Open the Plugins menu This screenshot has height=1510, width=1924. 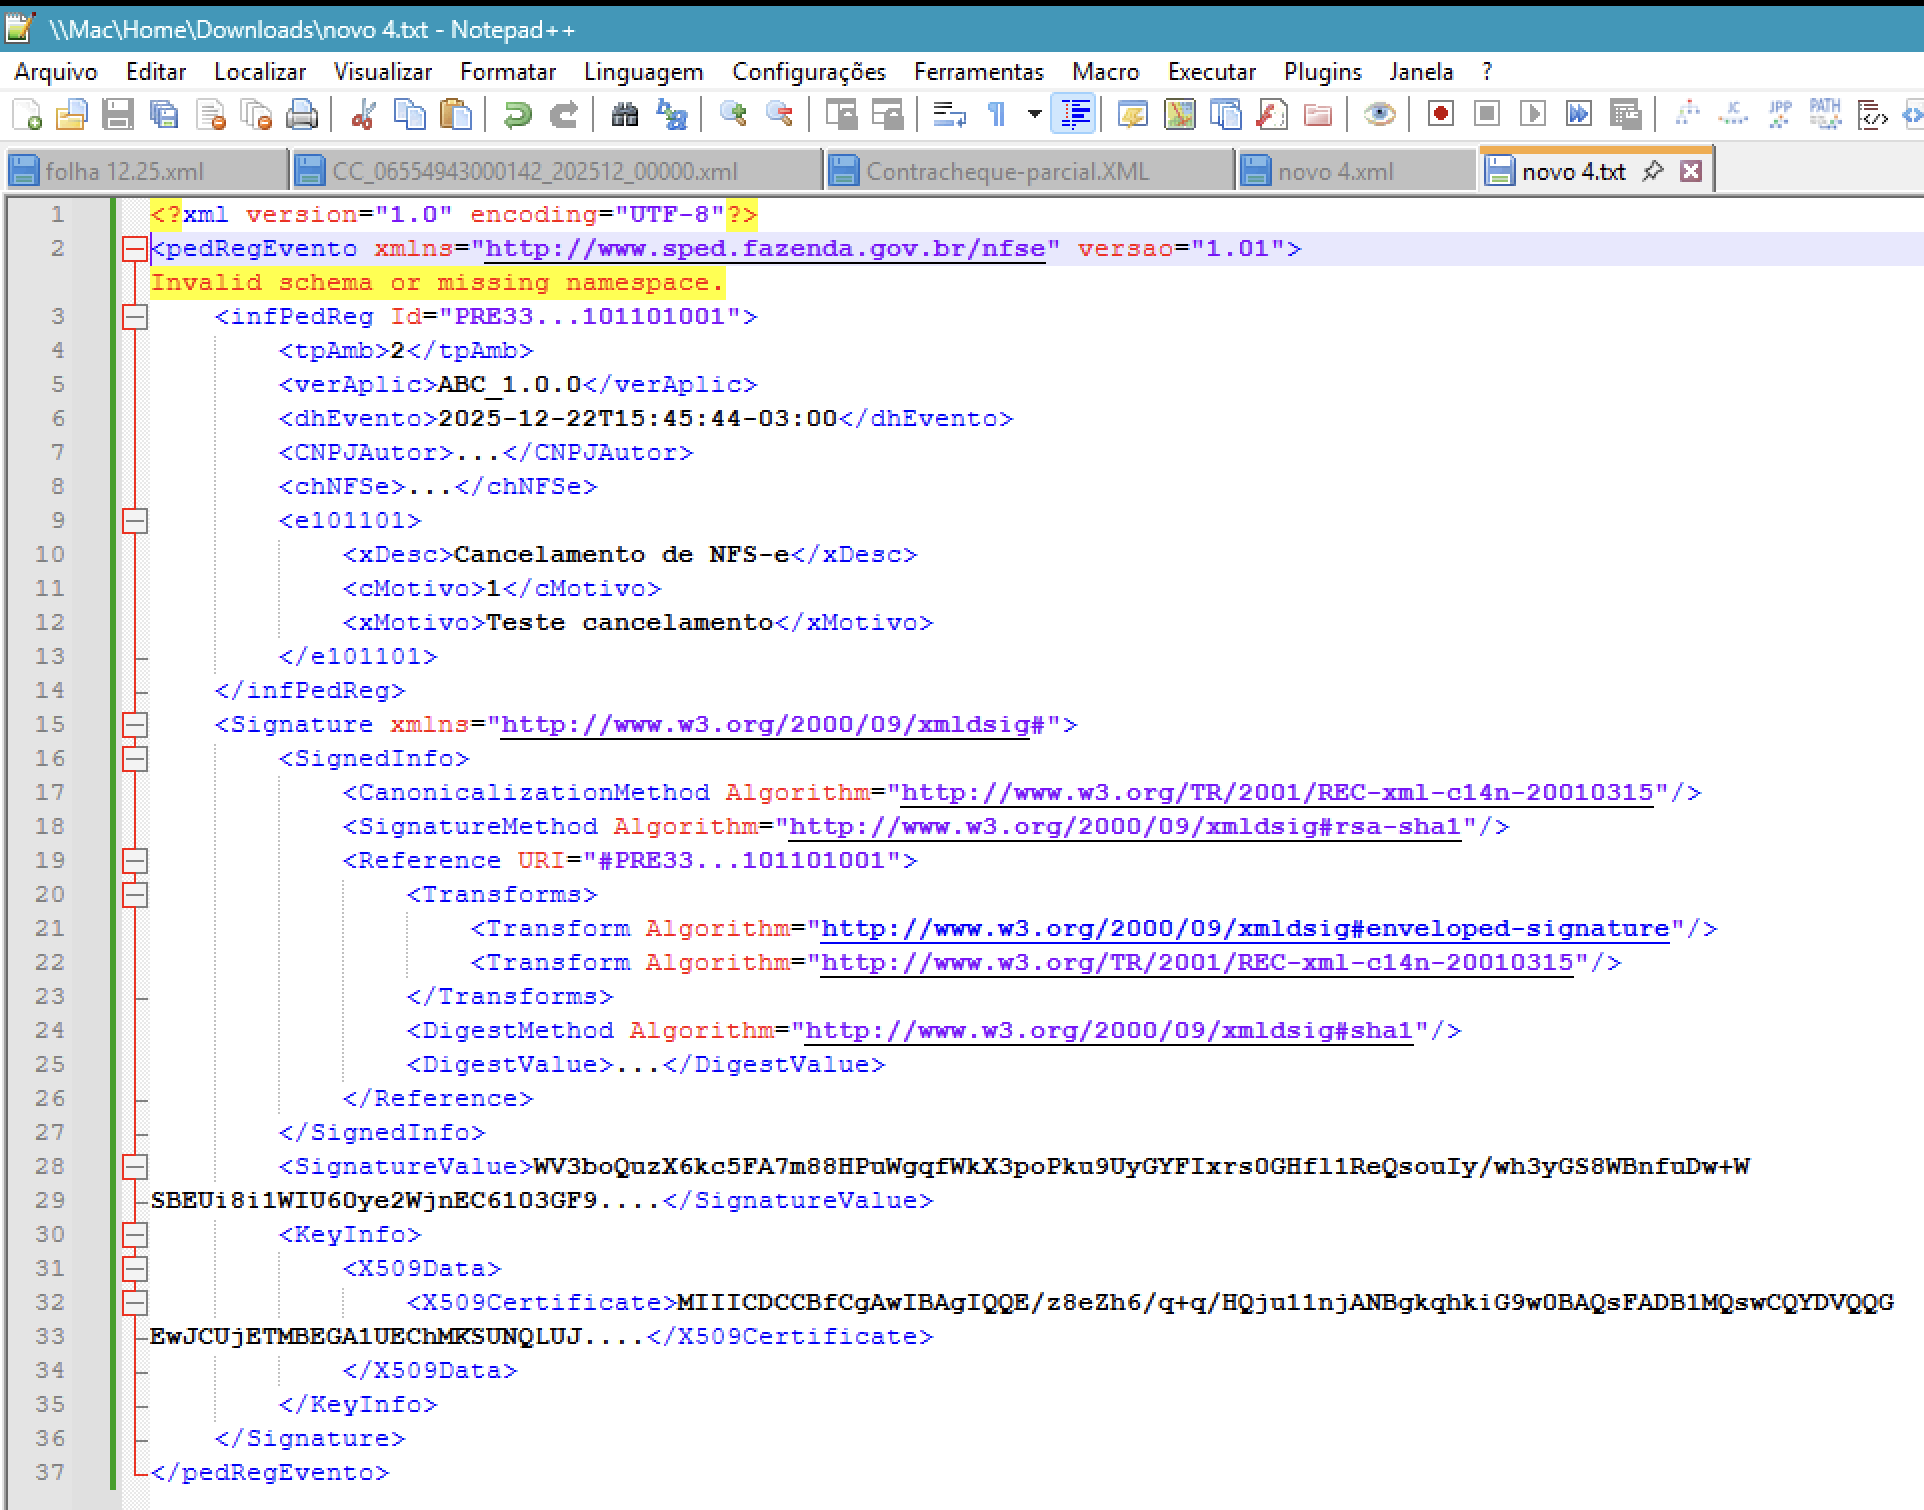pyautogui.click(x=1322, y=72)
